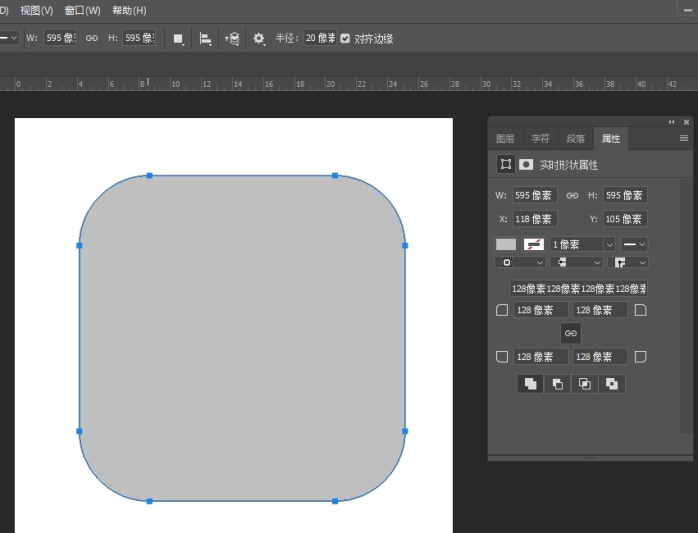Toggle width-height link in options bar
The width and height of the screenshot is (698, 533).
click(x=91, y=38)
